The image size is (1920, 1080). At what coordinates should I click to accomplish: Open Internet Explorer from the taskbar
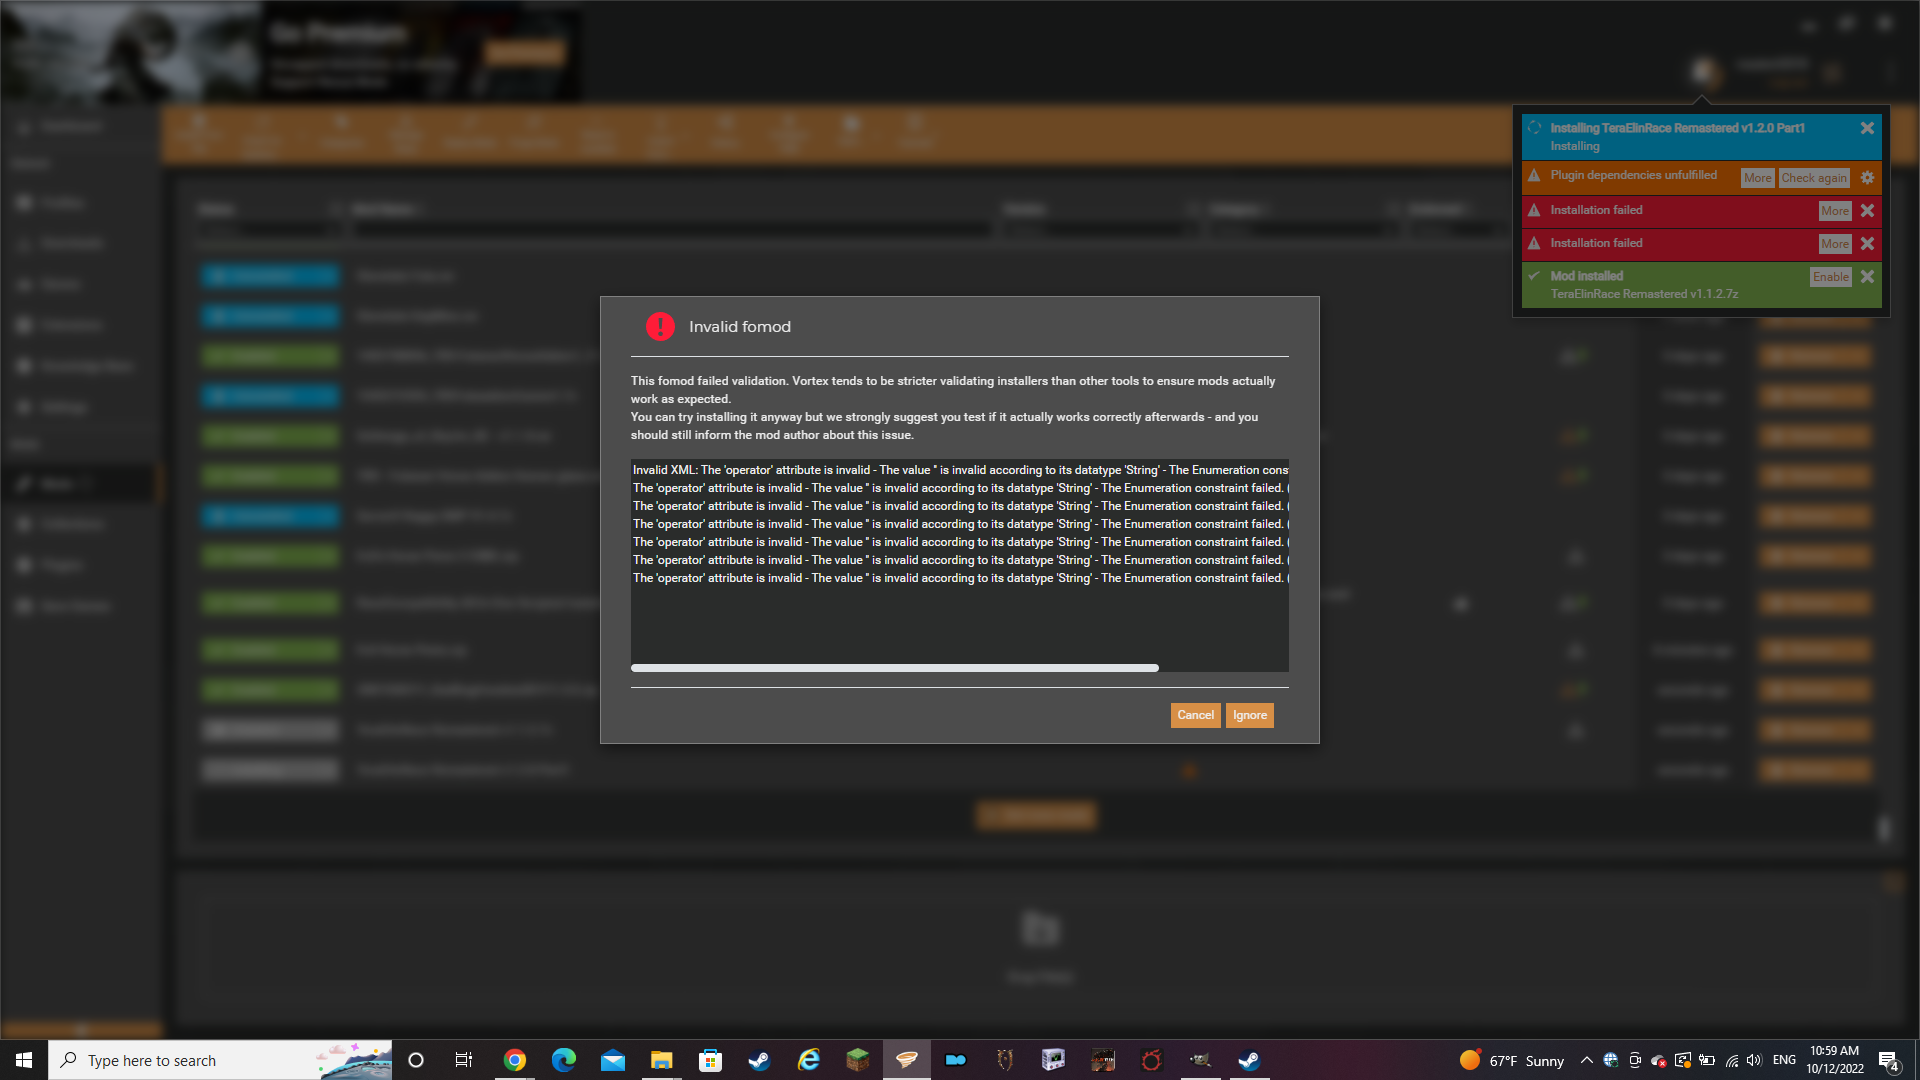pos(809,1060)
